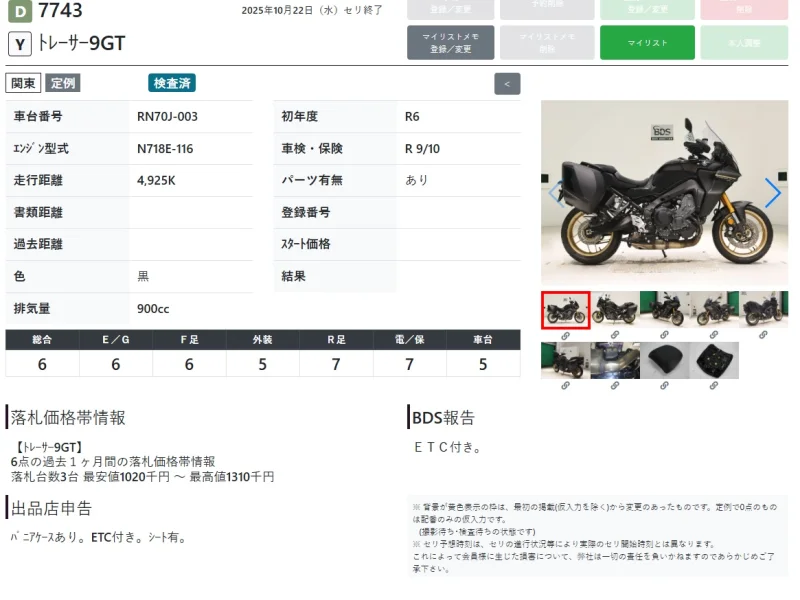Viewport: 800px width, 600px height.
Task: Click the 関東 region tag
Action: pos(23,83)
